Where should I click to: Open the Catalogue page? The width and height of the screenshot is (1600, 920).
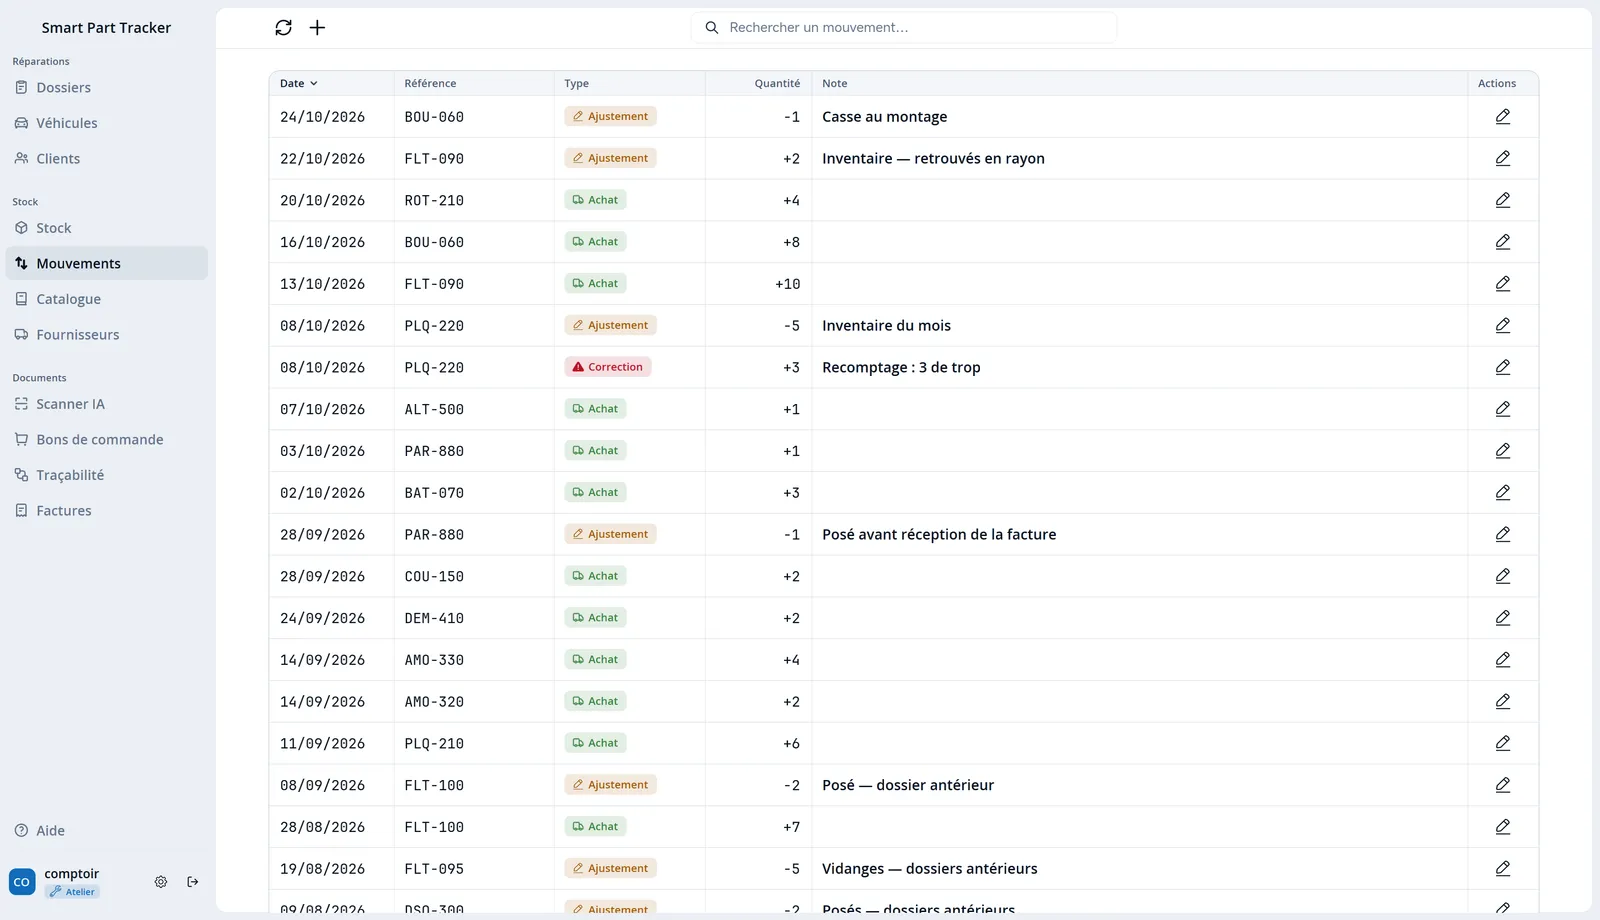pyautogui.click(x=107, y=299)
